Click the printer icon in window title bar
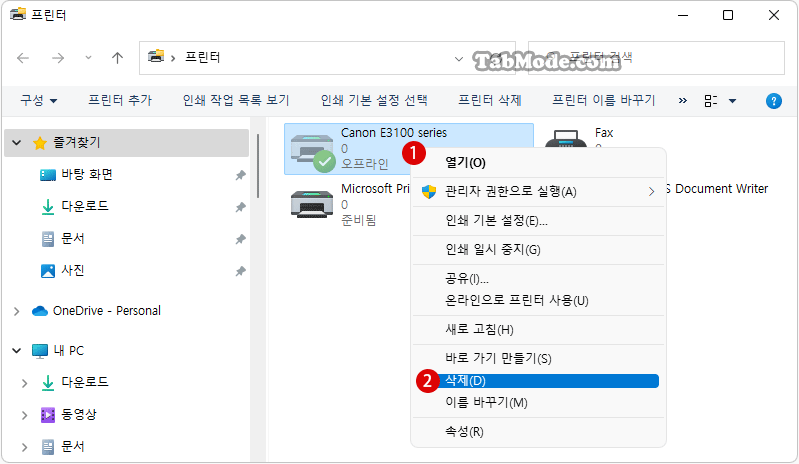This screenshot has height=464, width=799. tap(18, 14)
